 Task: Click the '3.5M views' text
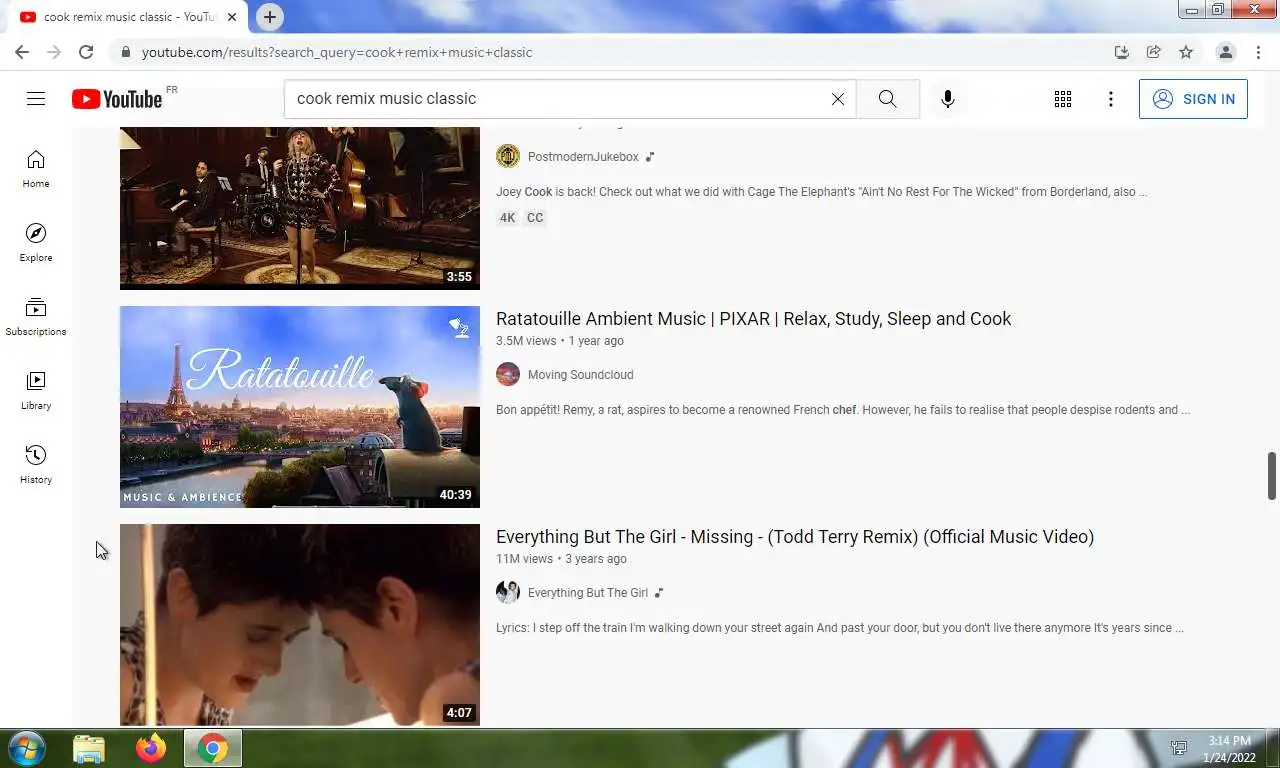[526, 341]
